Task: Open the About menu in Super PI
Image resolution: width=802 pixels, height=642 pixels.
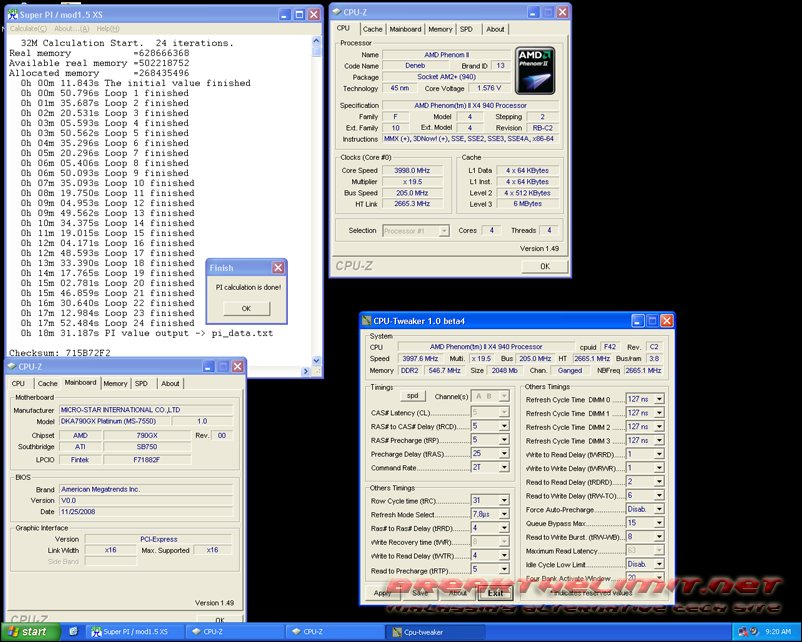Action: click(72, 29)
